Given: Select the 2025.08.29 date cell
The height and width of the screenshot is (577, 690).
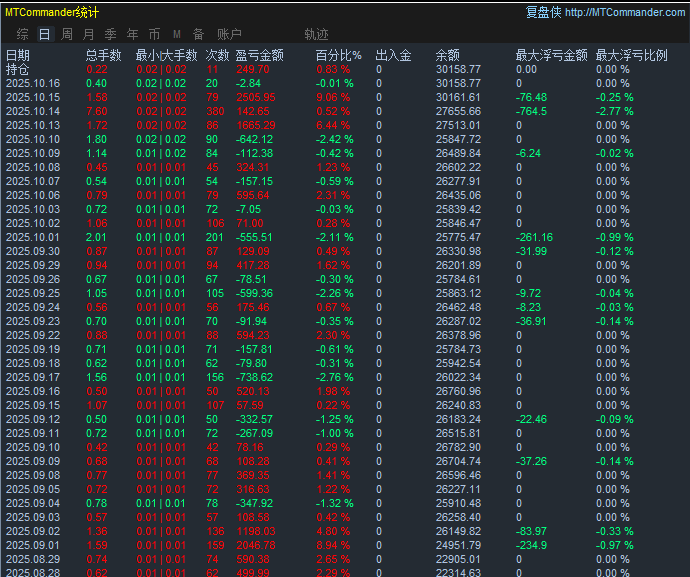Looking at the screenshot, I should pyautogui.click(x=33, y=559).
